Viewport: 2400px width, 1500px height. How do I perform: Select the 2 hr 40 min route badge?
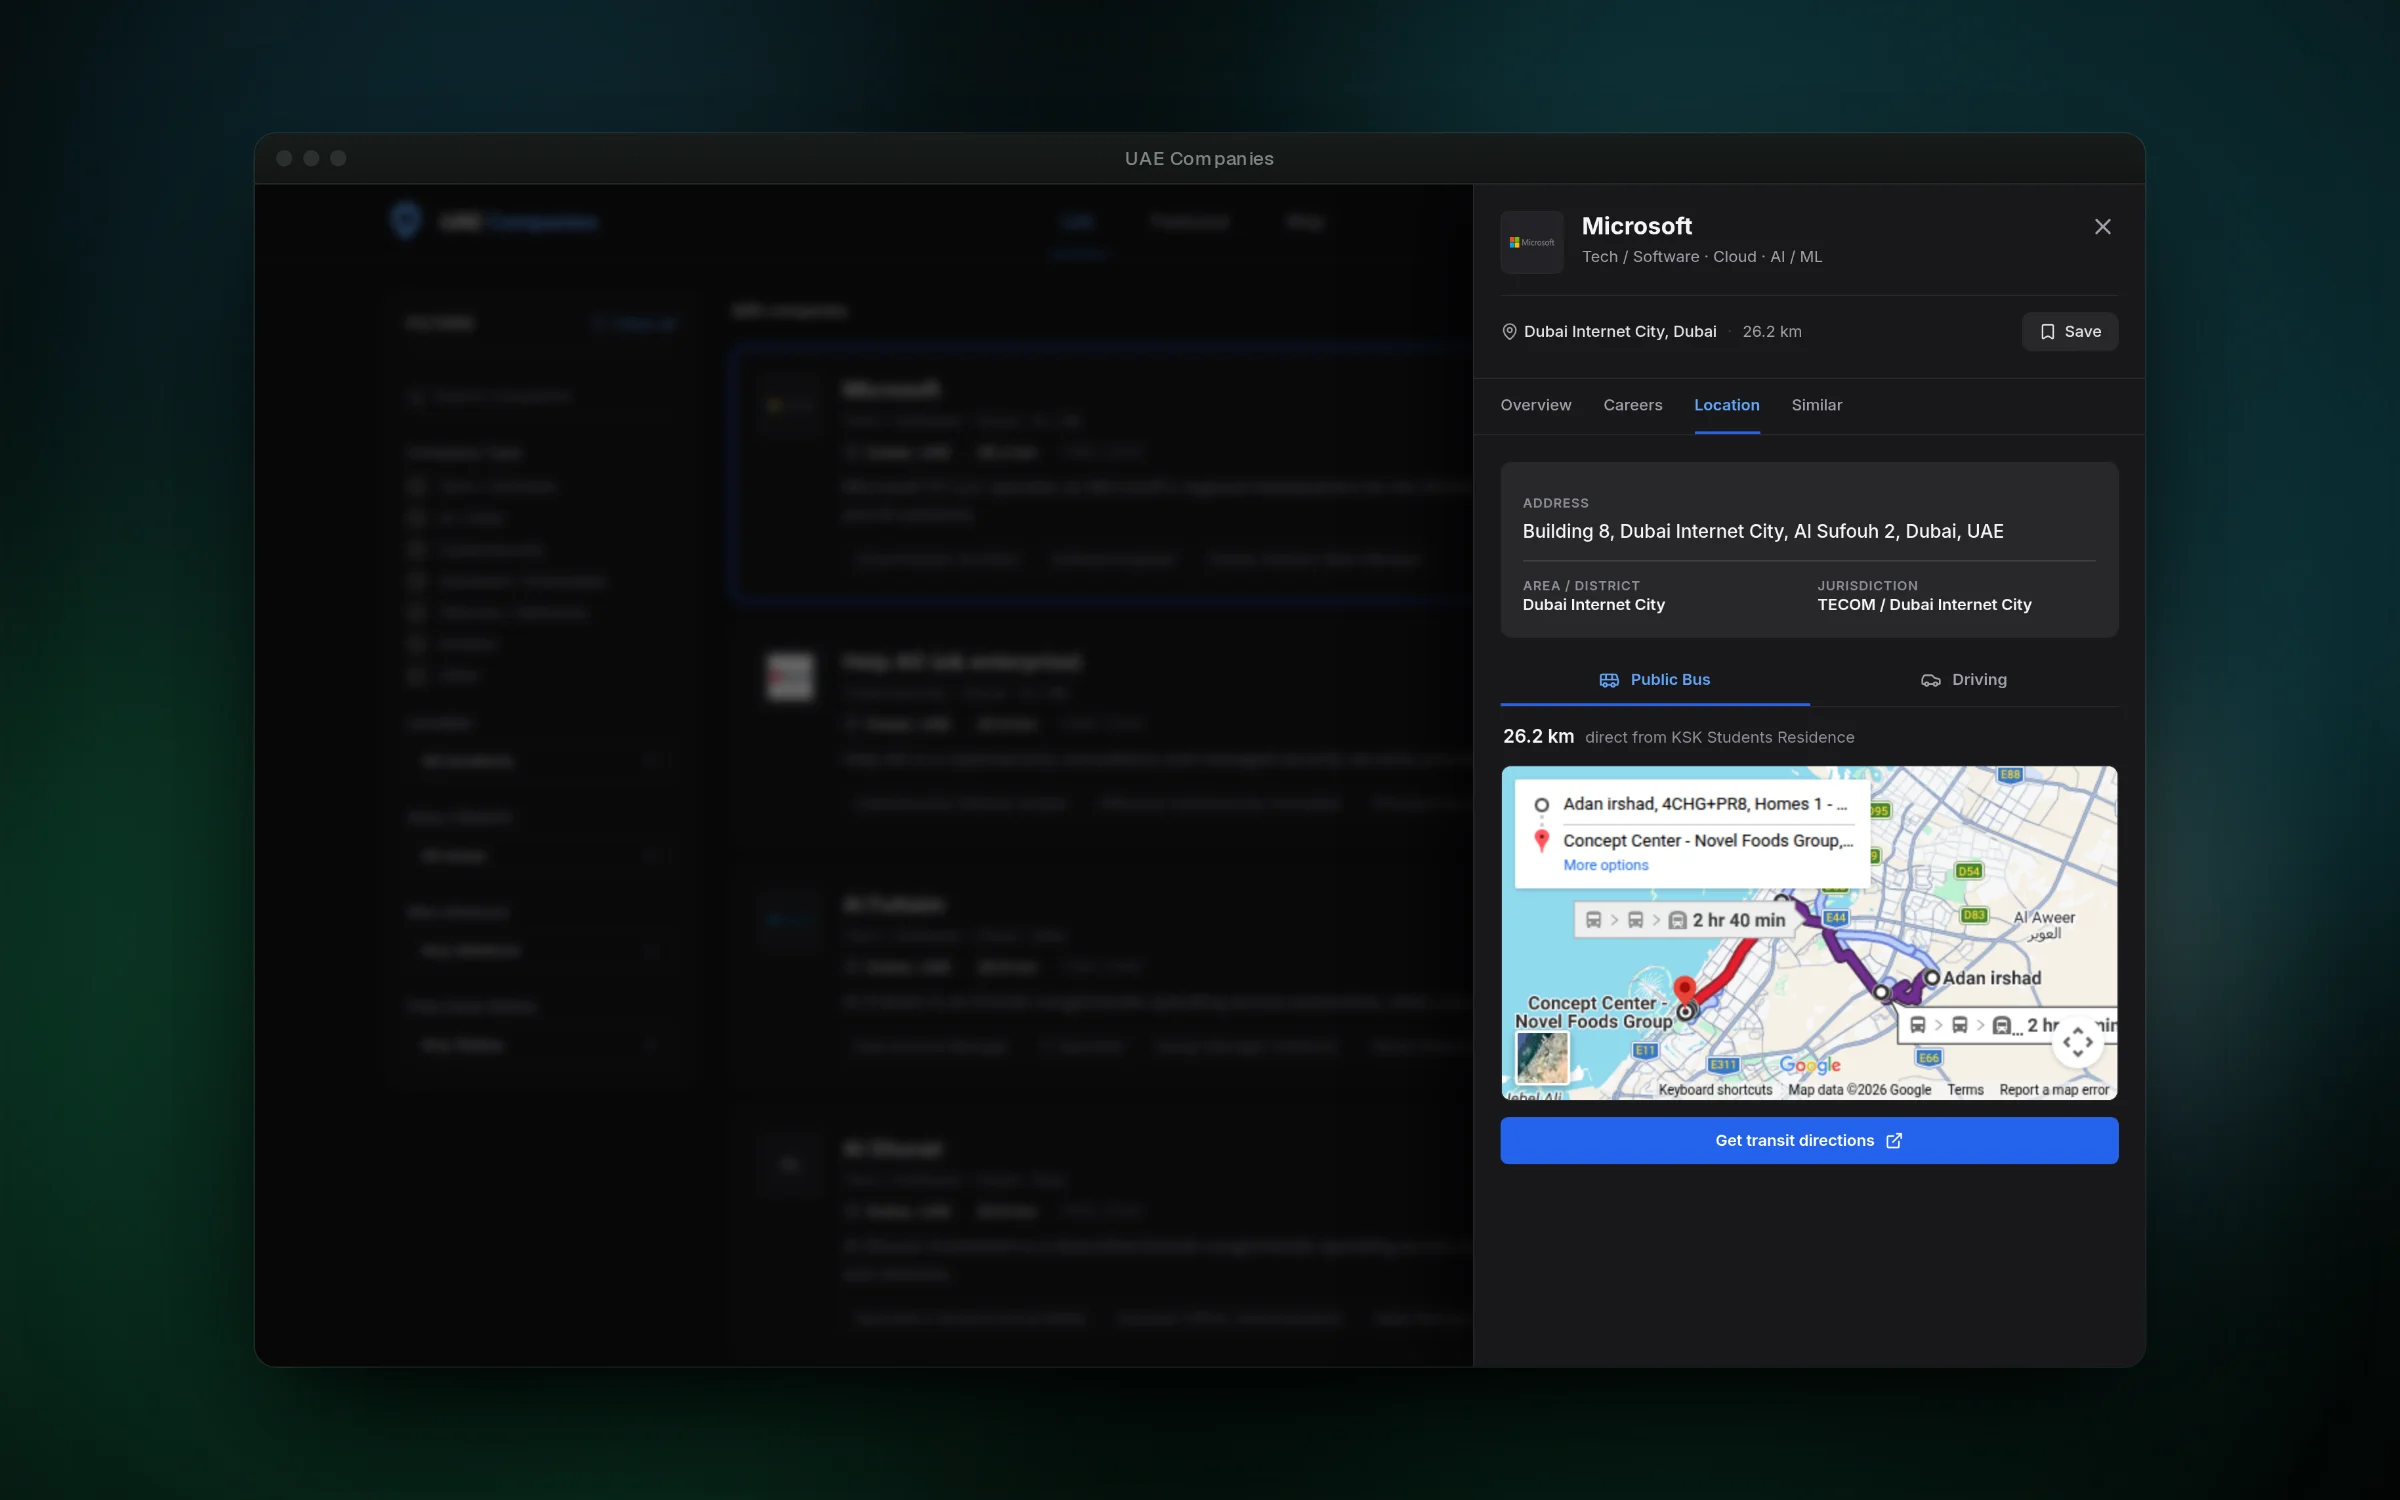tap(1683, 920)
